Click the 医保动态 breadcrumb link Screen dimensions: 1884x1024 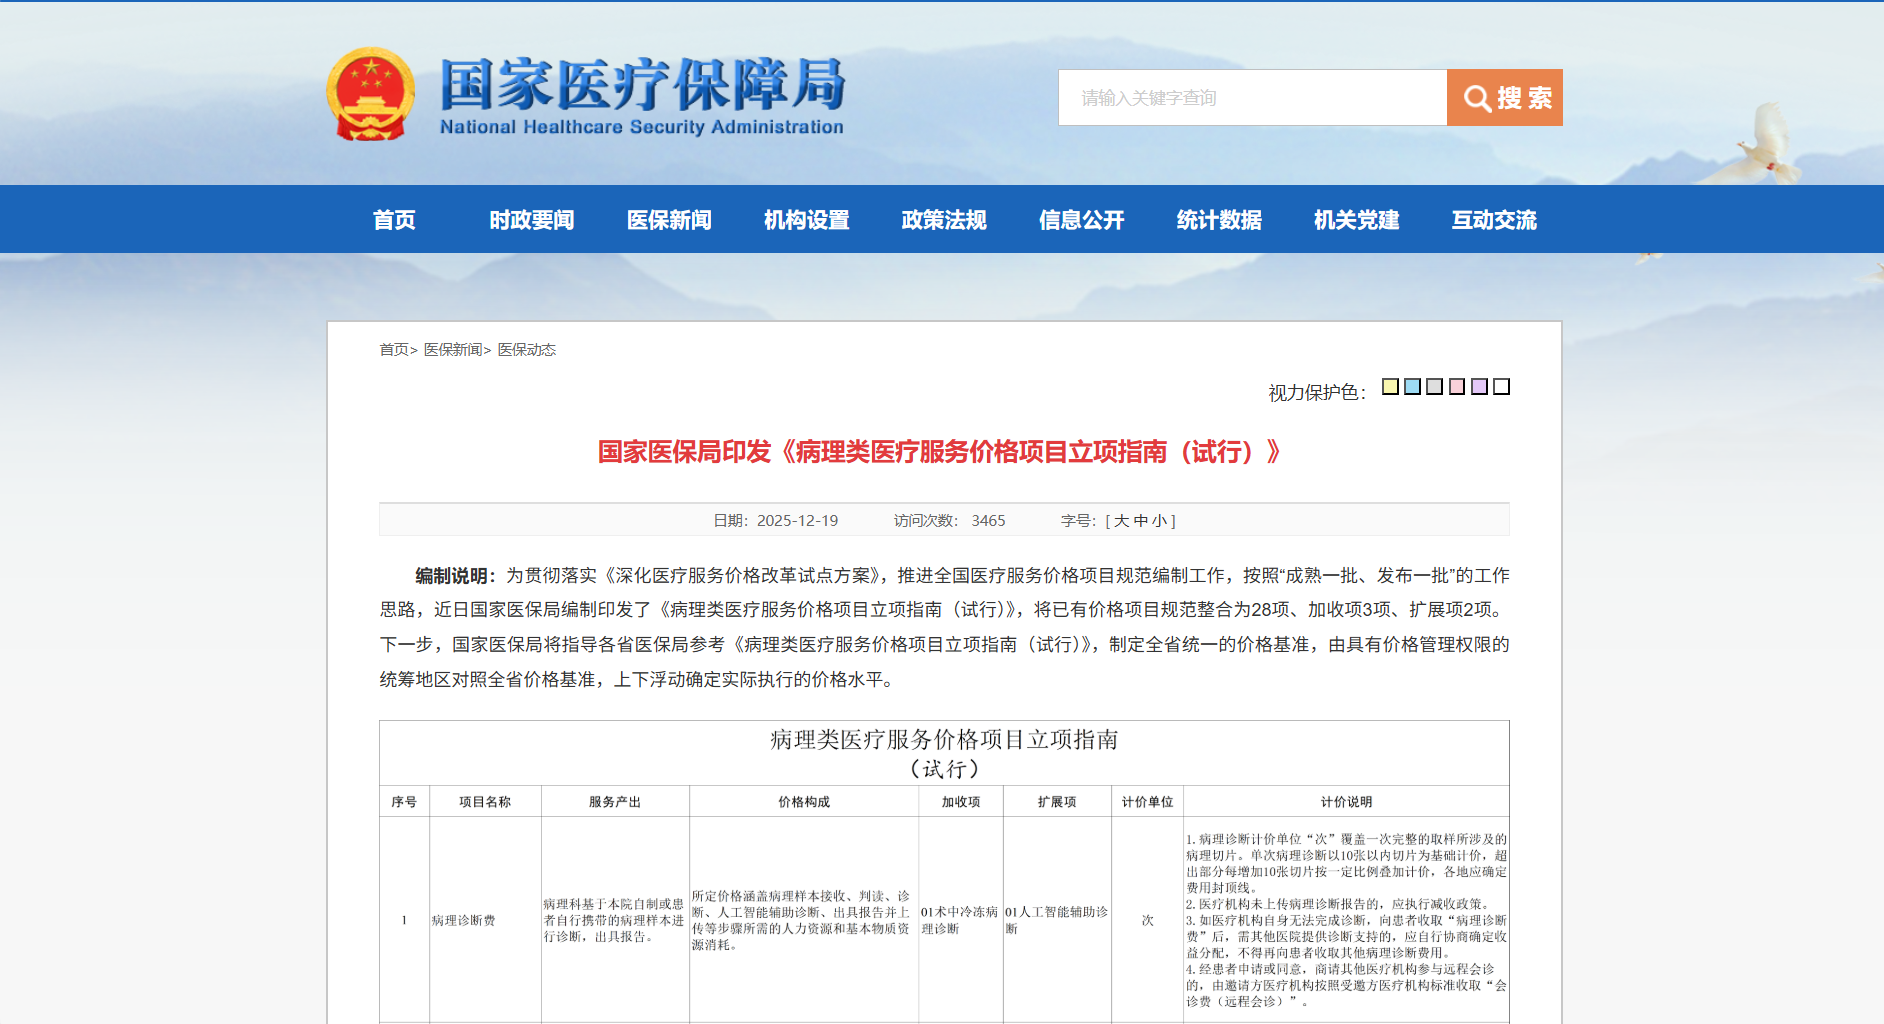tap(528, 350)
